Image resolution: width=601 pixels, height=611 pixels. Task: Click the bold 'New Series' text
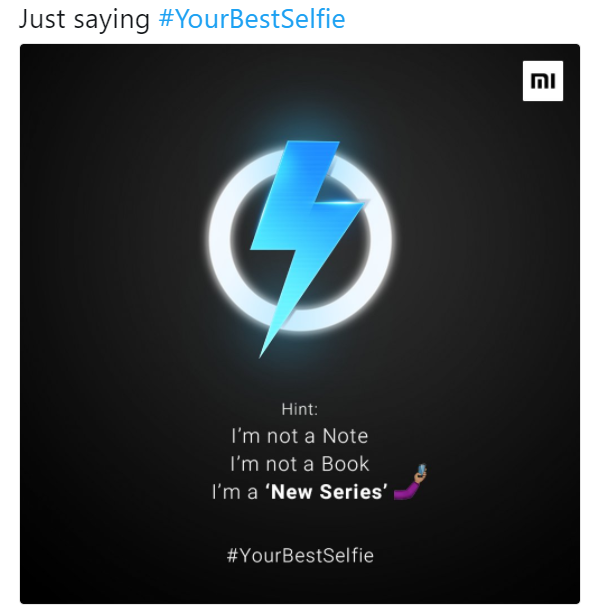327,491
